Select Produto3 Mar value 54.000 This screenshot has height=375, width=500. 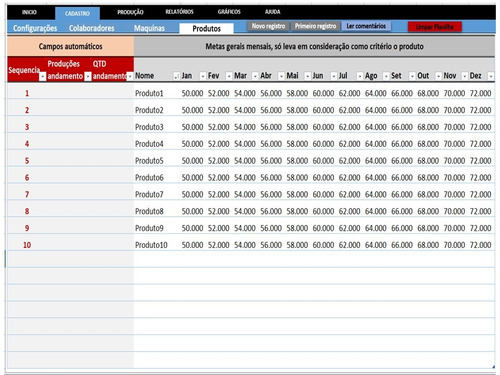pyautogui.click(x=245, y=127)
